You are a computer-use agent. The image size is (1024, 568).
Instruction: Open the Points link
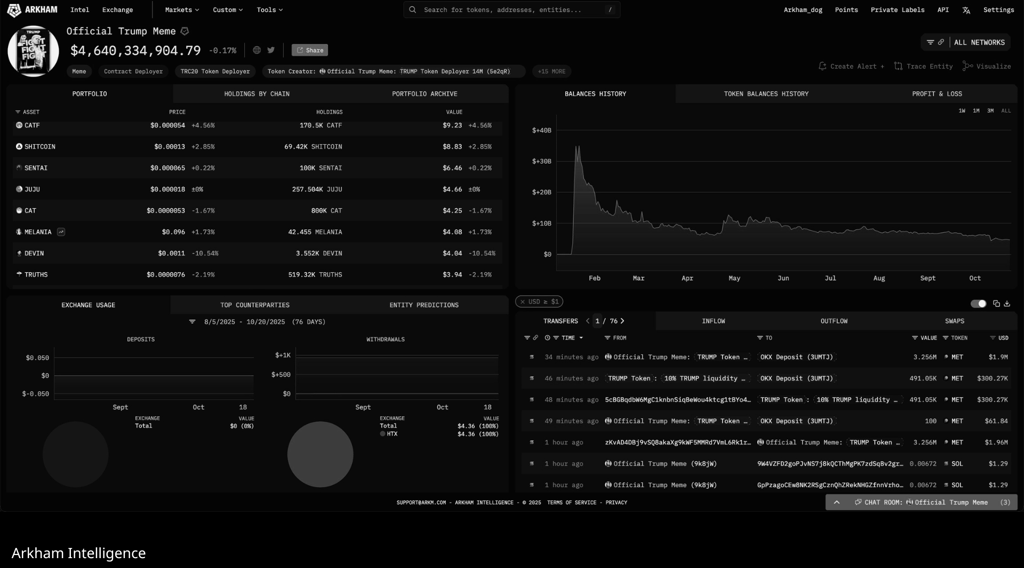click(x=846, y=10)
